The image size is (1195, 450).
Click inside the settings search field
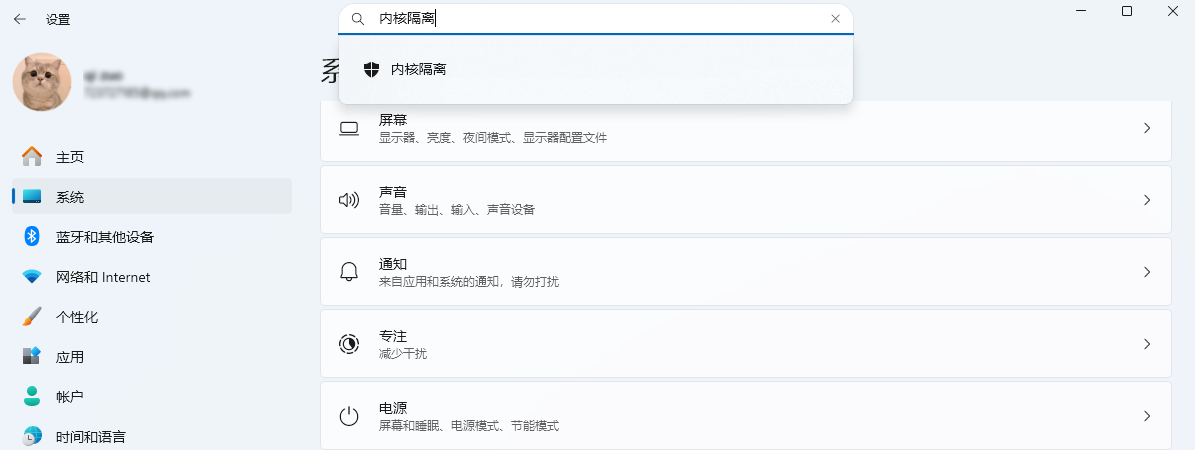pyautogui.click(x=600, y=19)
